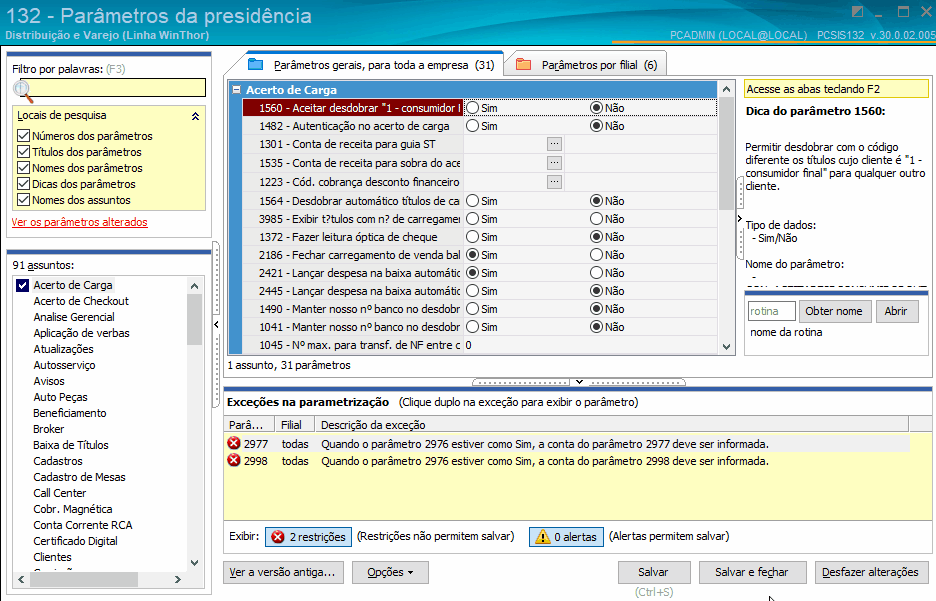
Task: Click the window resize-mode icon in title bar
Action: tap(857, 12)
